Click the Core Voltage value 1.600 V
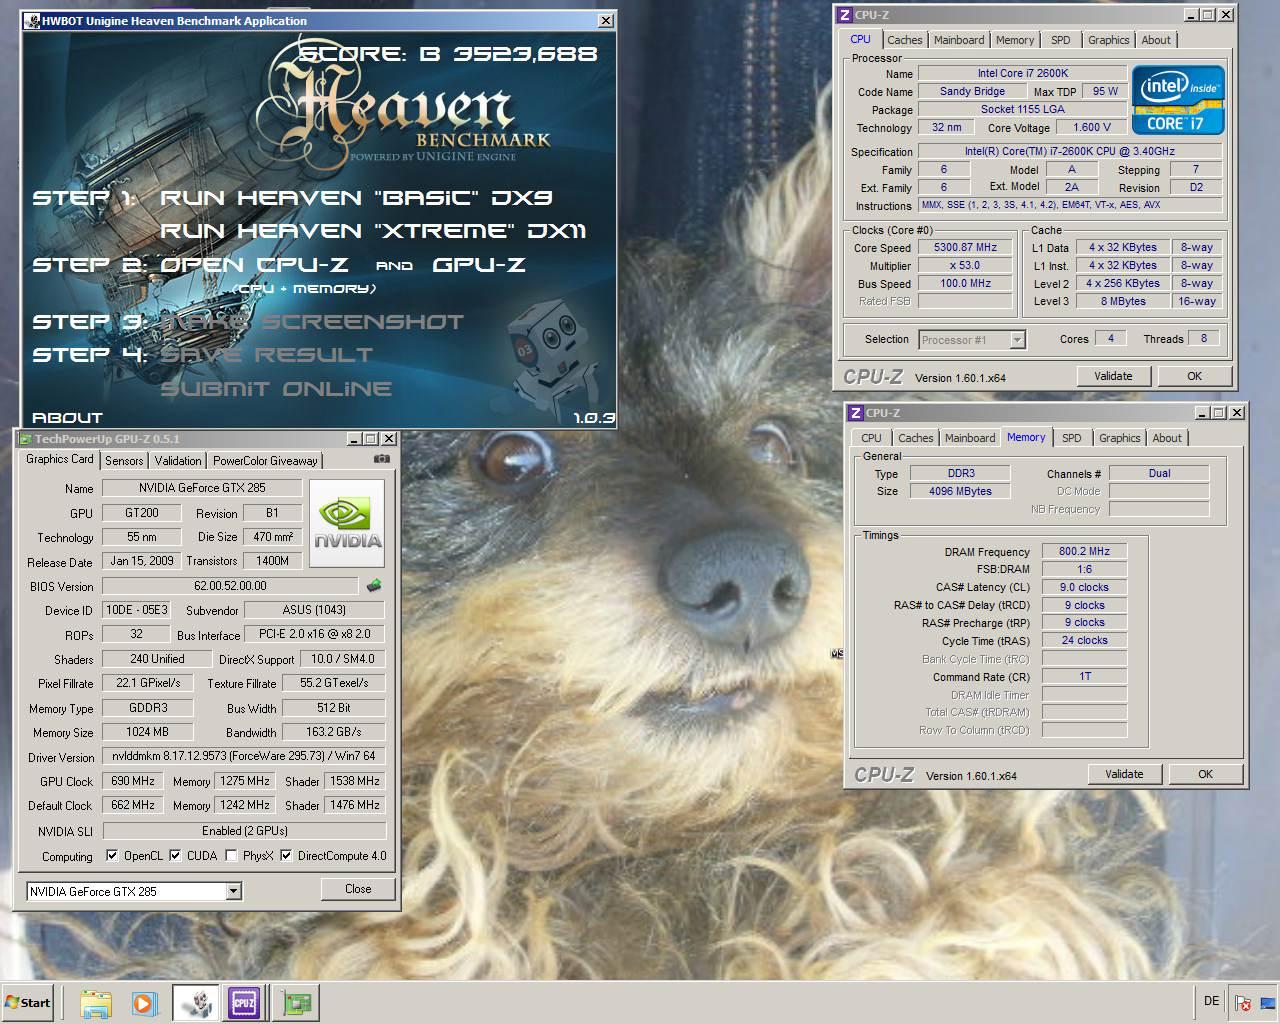 (x=1092, y=127)
